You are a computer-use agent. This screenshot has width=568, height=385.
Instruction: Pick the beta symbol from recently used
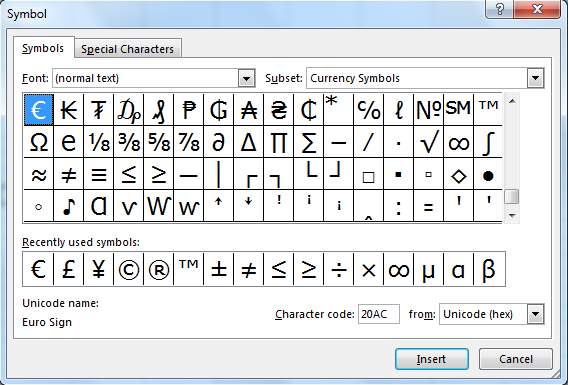[489, 269]
